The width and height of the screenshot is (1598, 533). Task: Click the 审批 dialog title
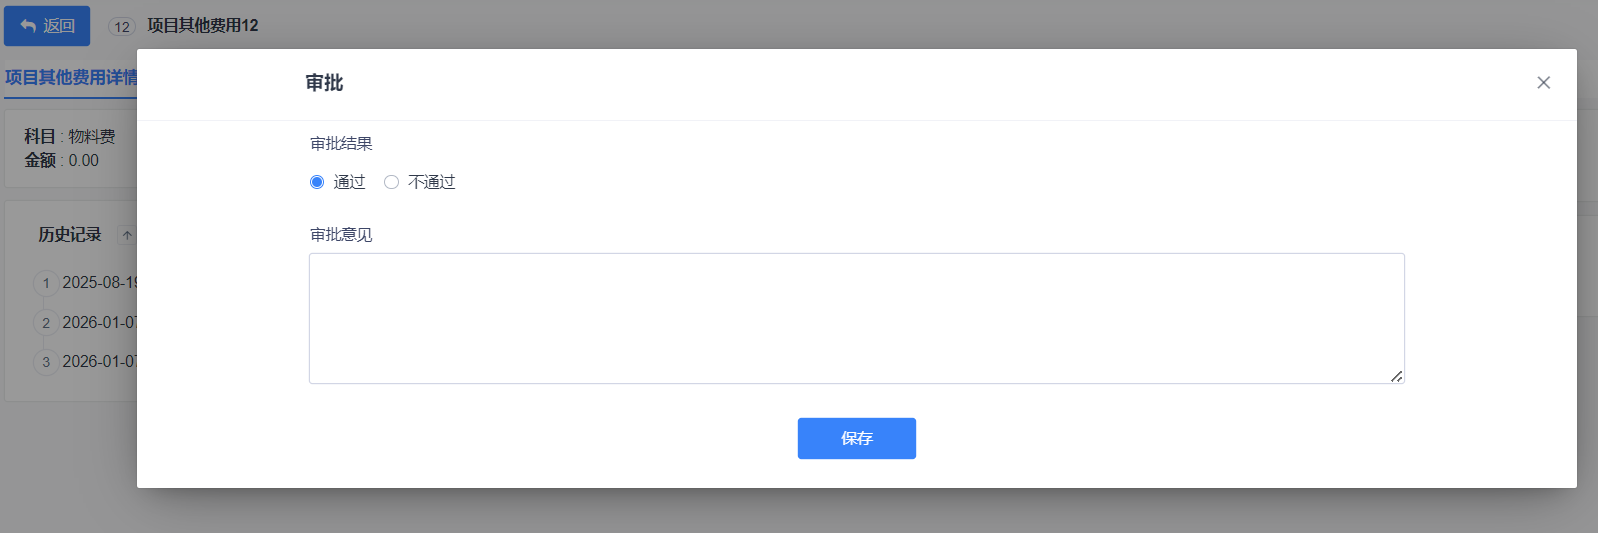[x=325, y=83]
